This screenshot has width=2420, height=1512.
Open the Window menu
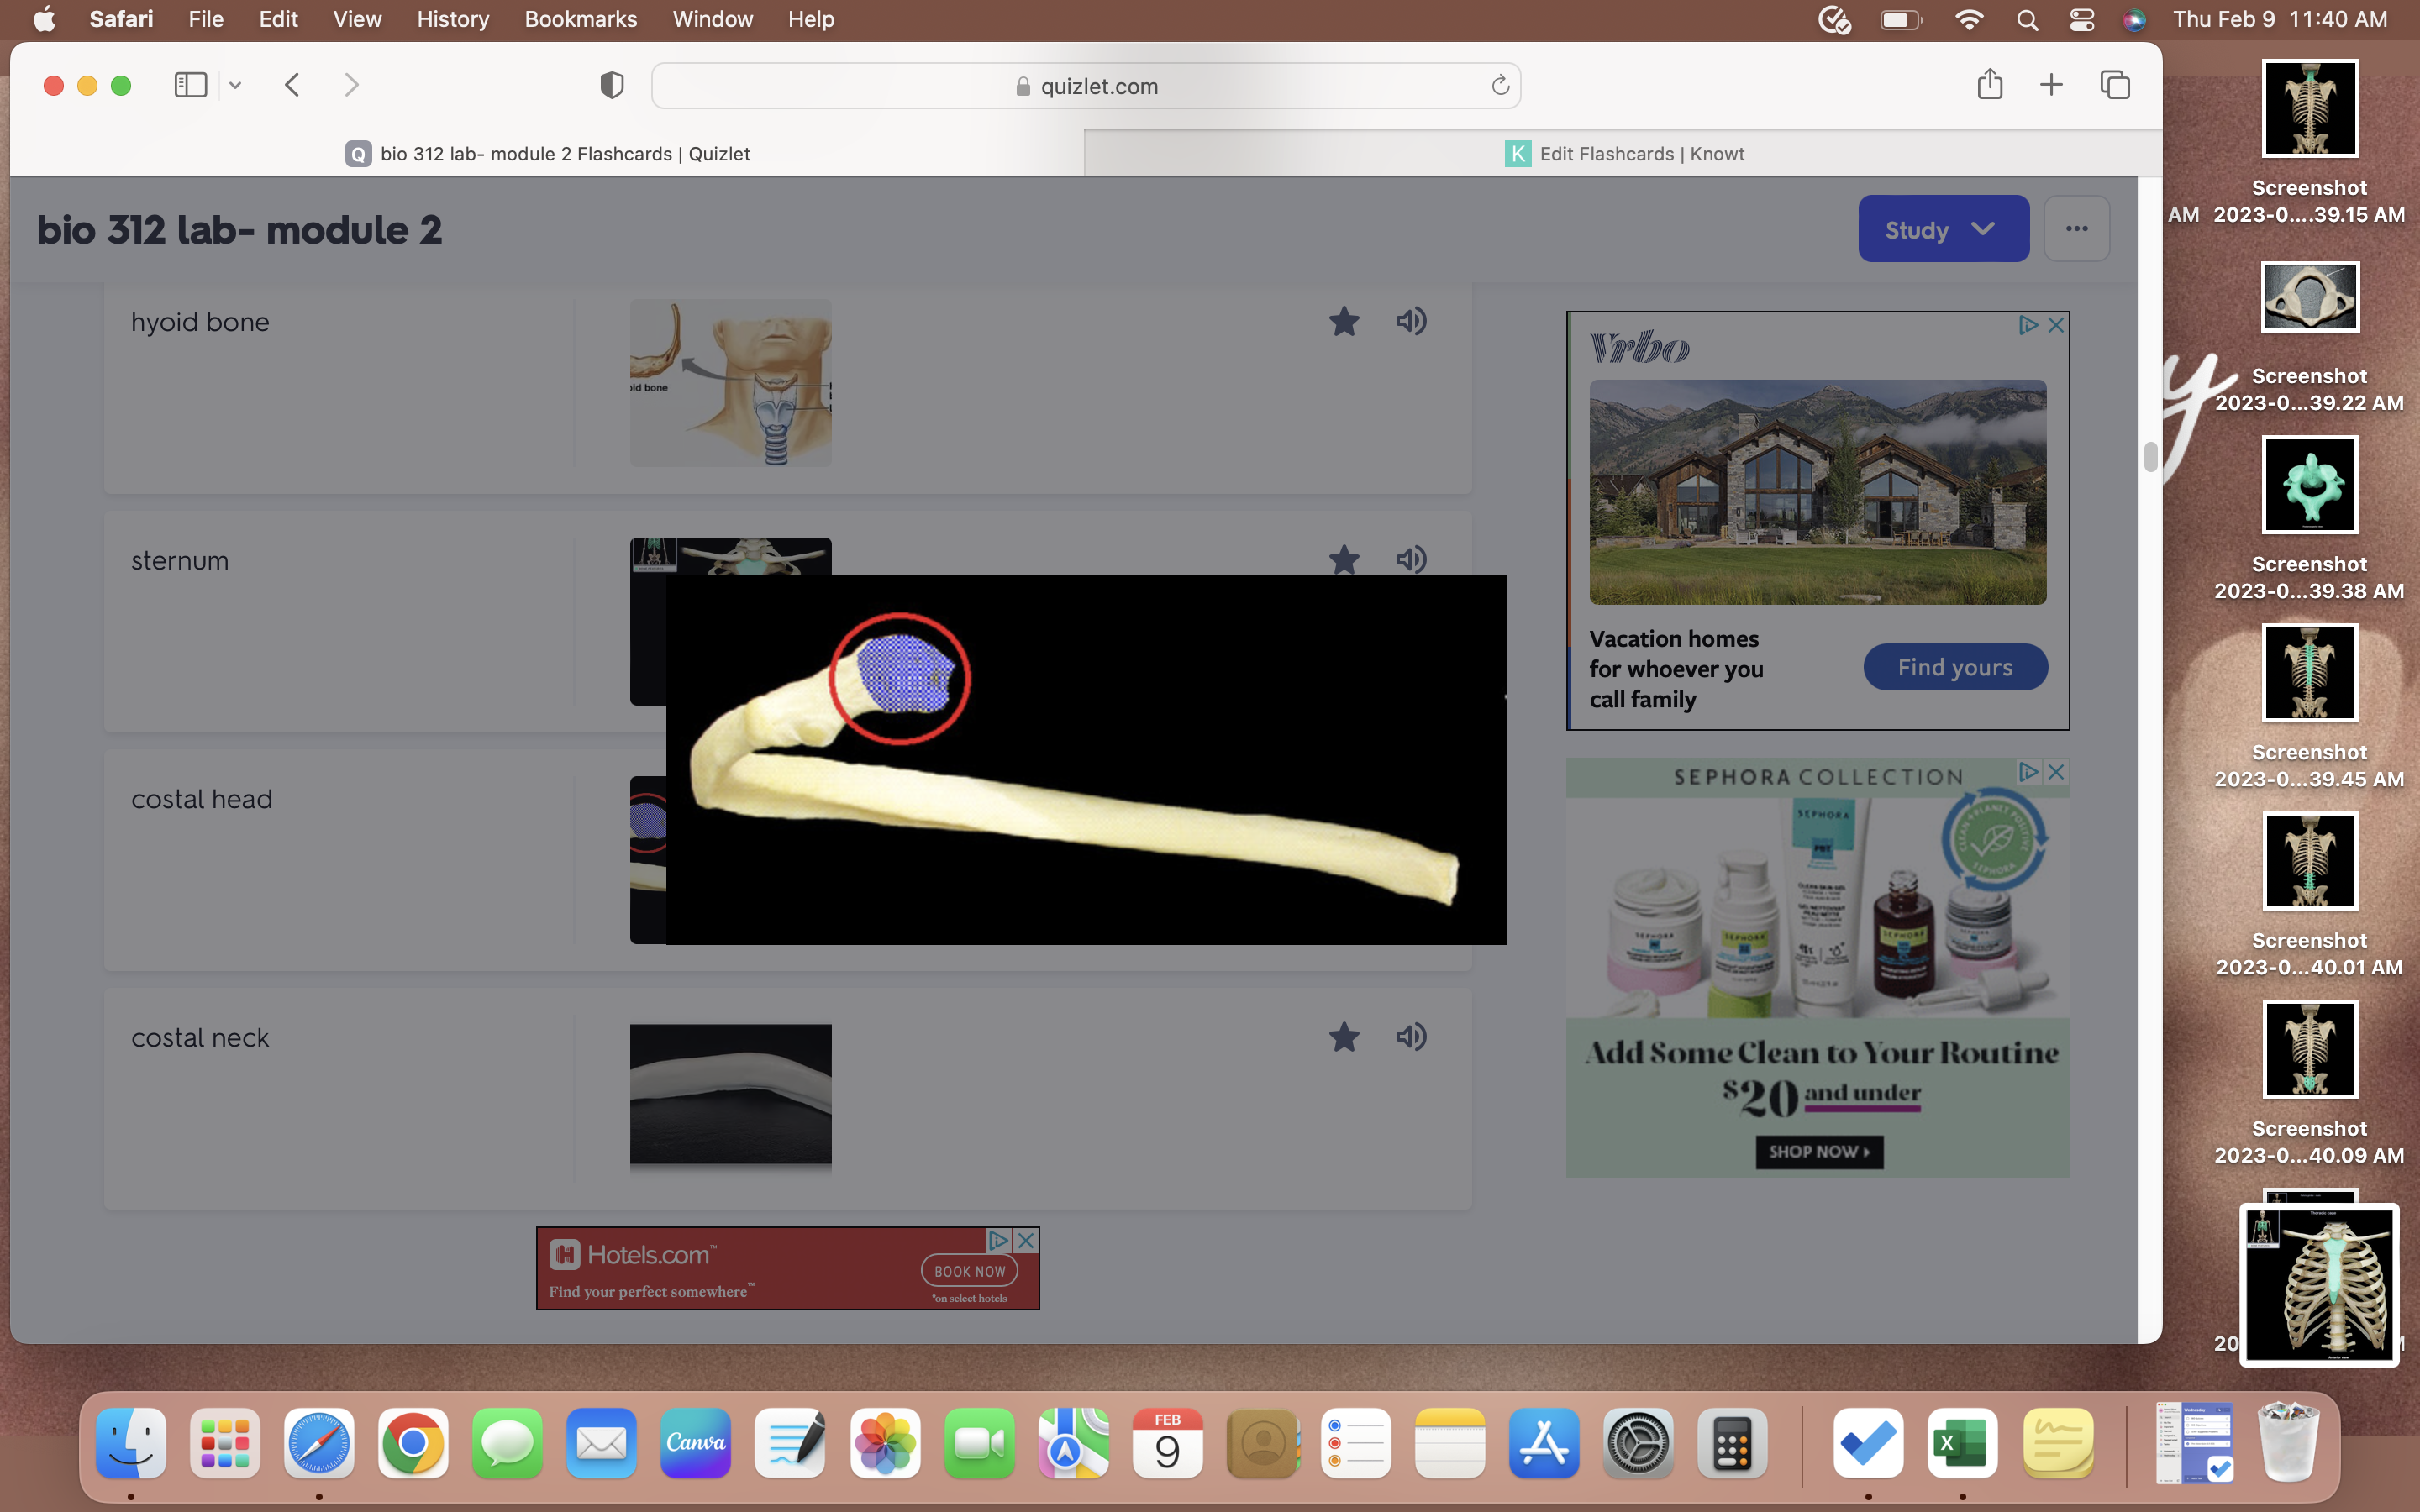coord(713,19)
